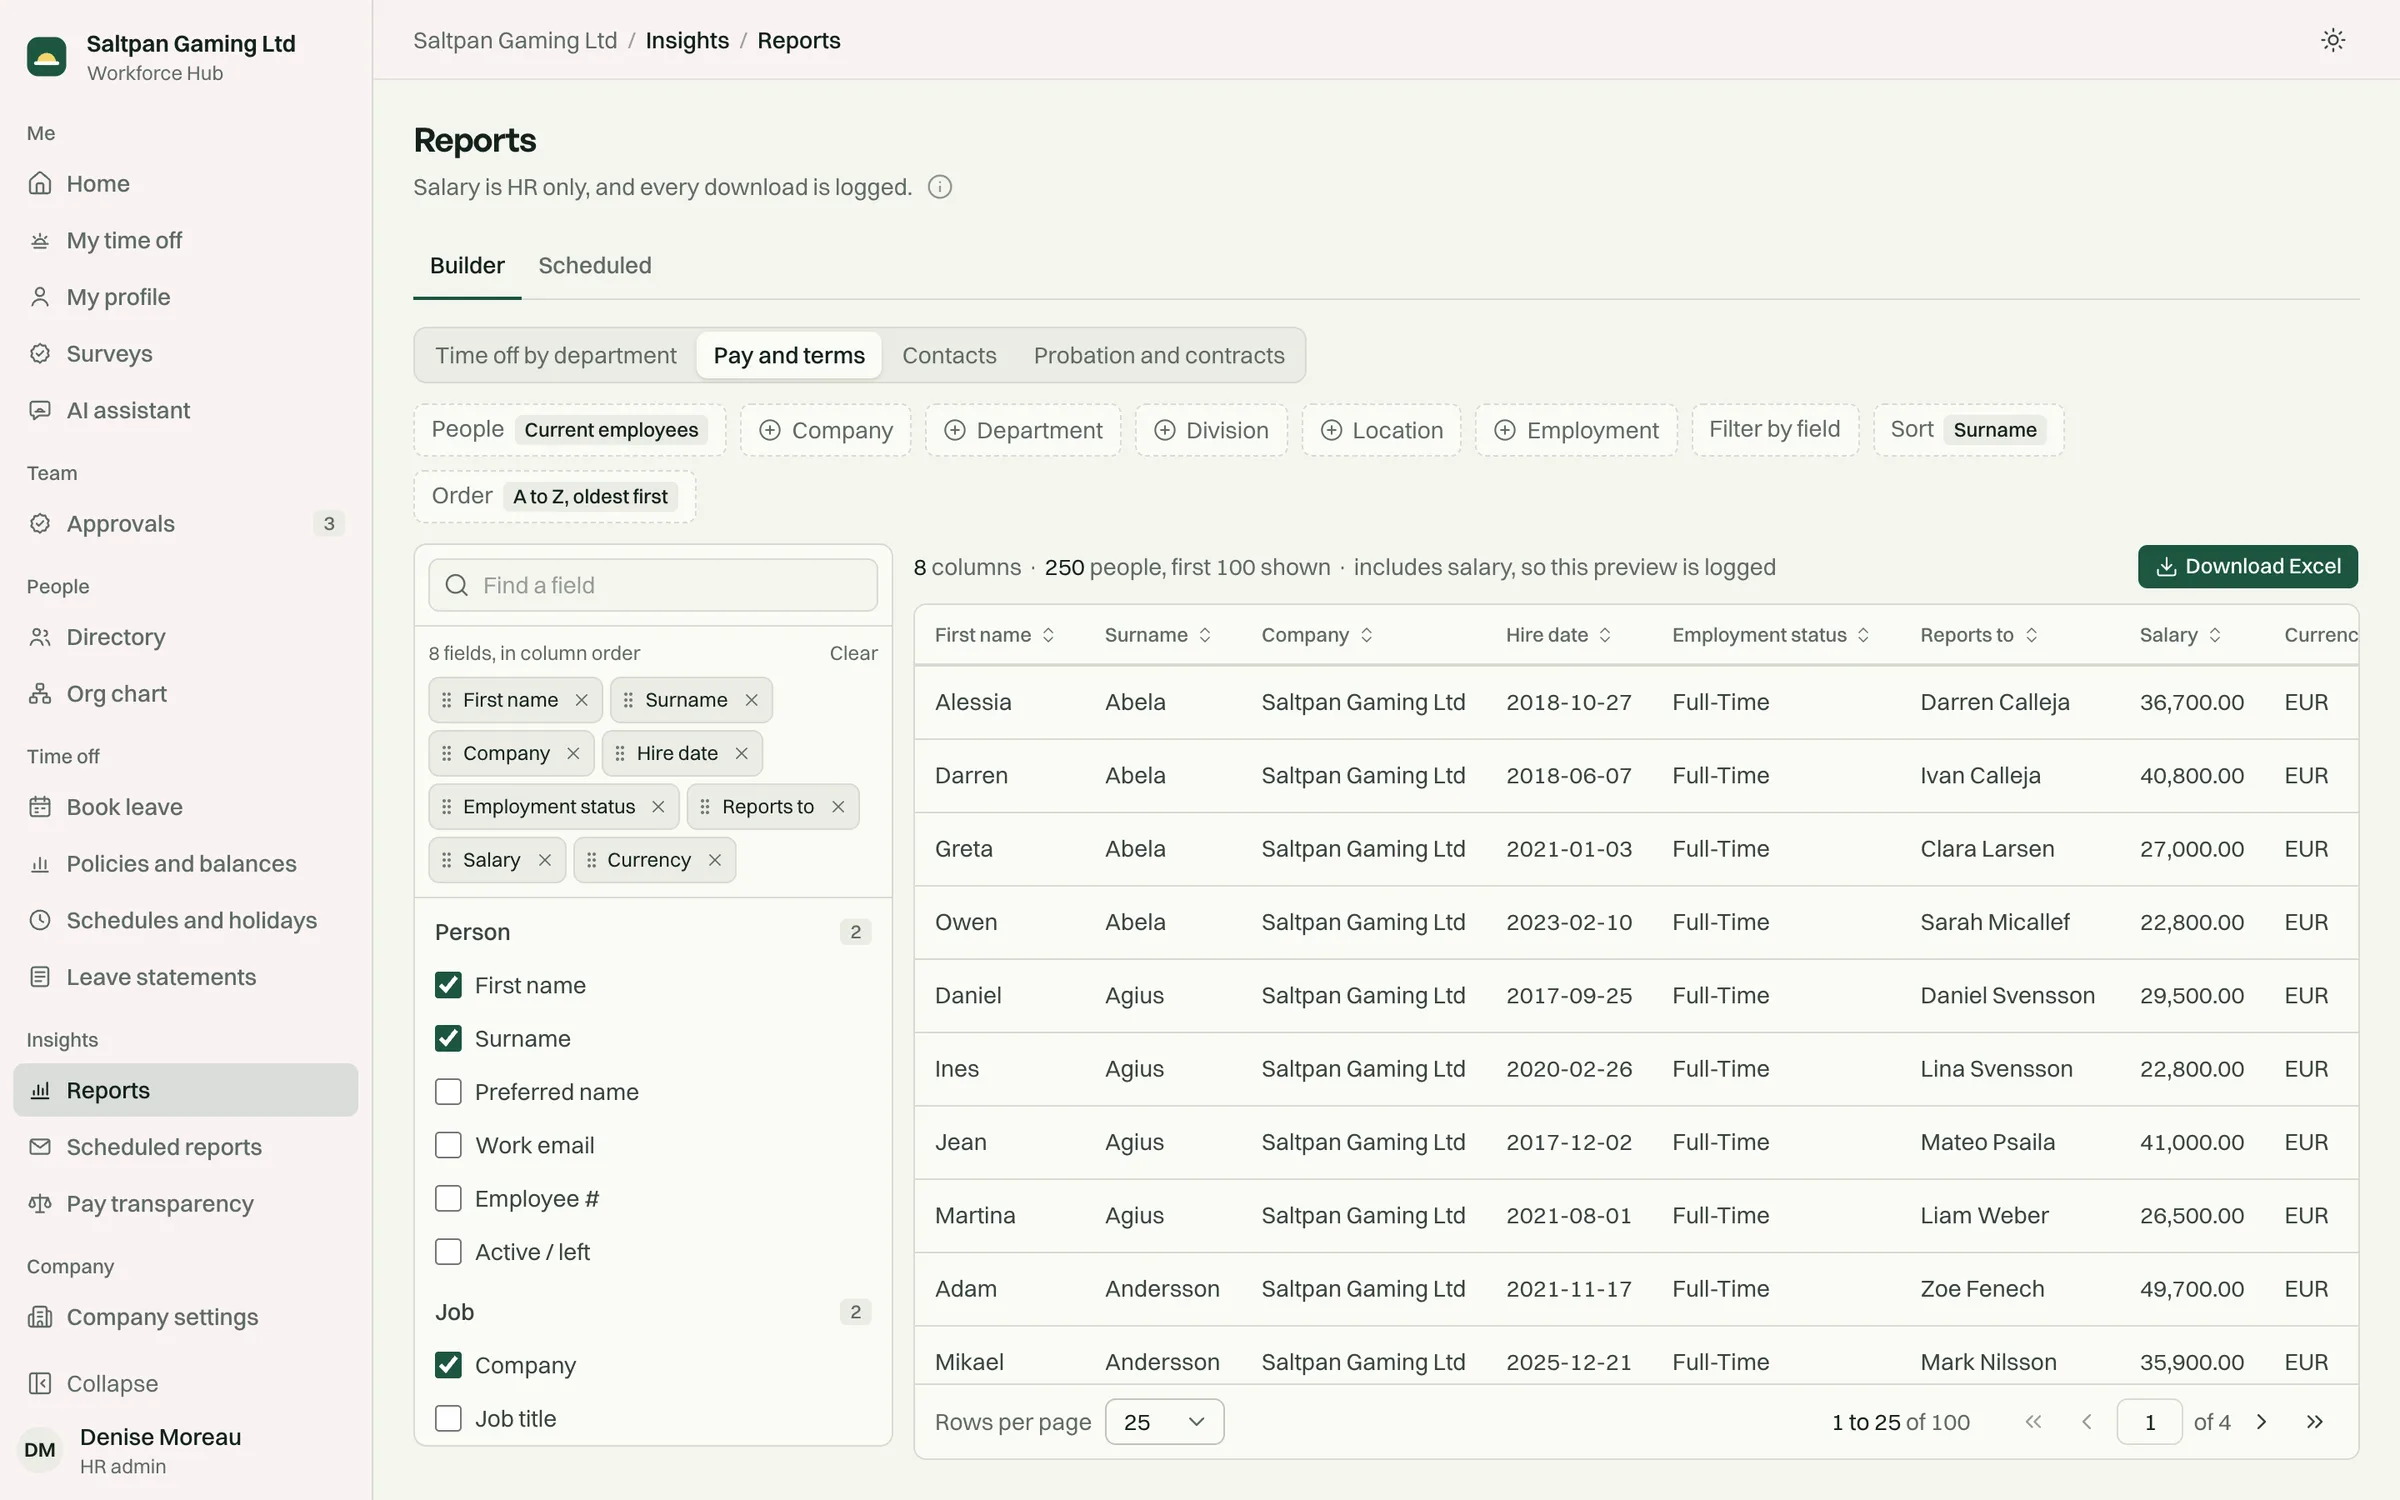Open the AI assistant page

tap(186, 410)
